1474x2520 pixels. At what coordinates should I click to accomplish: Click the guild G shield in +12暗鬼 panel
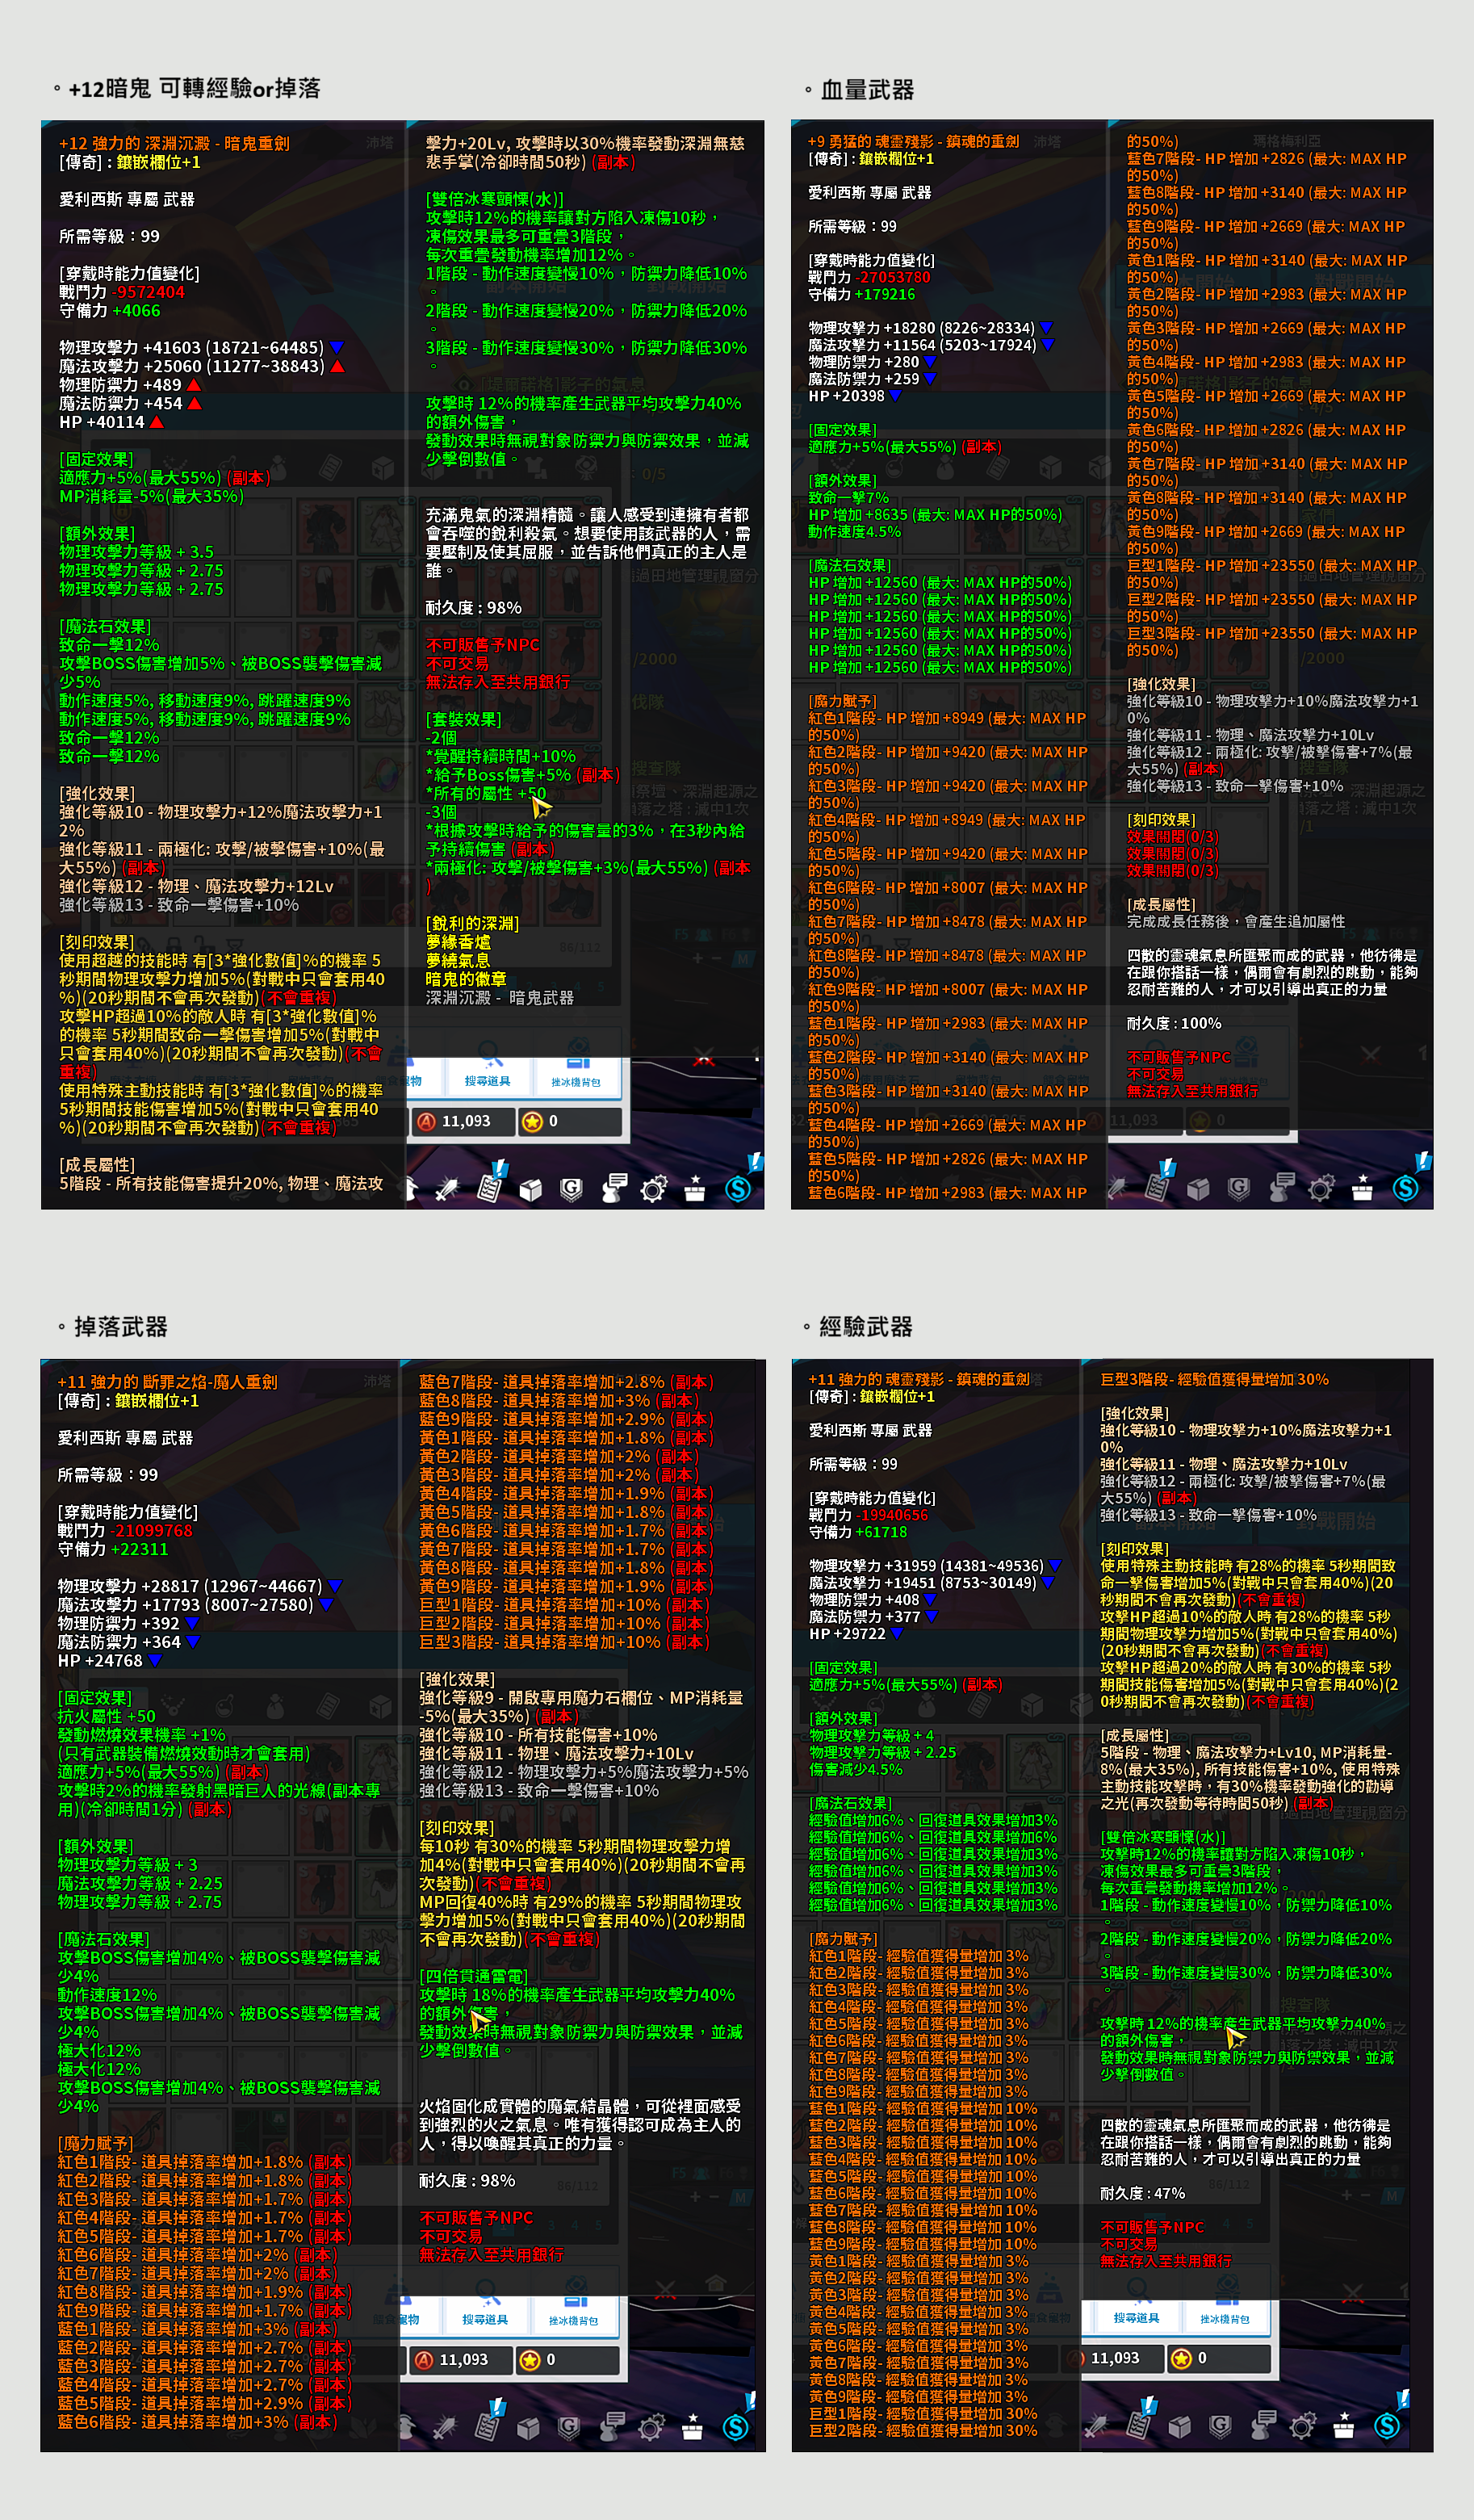[571, 1188]
